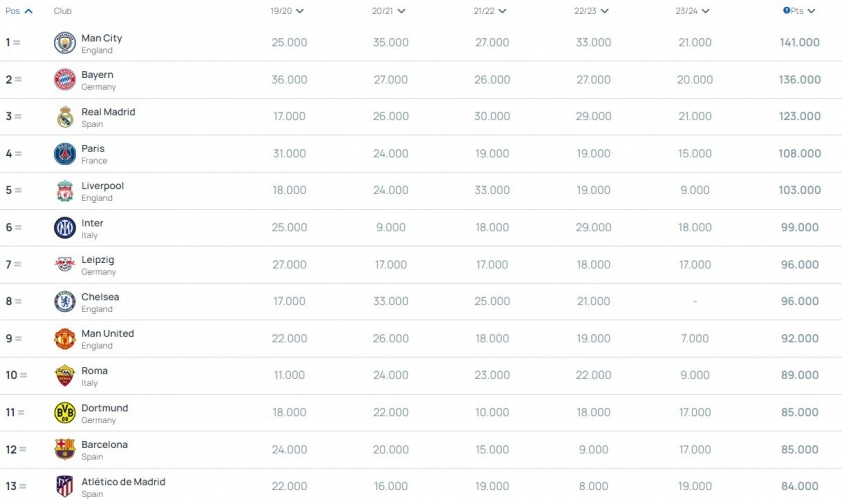Sort by the 21/22 season column
Image resolution: width=842 pixels, height=499 pixels.
coord(490,11)
